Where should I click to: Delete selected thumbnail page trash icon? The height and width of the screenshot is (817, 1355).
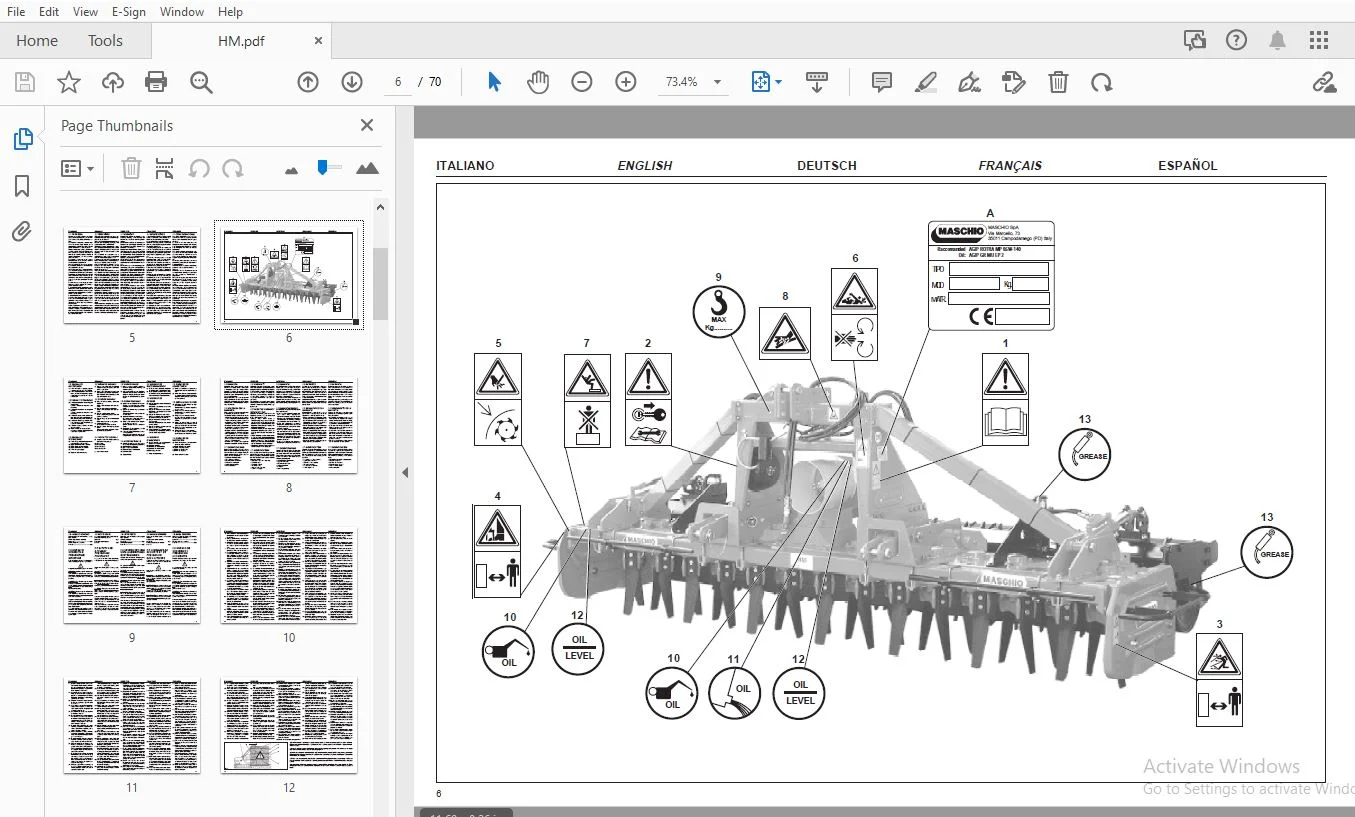[131, 168]
